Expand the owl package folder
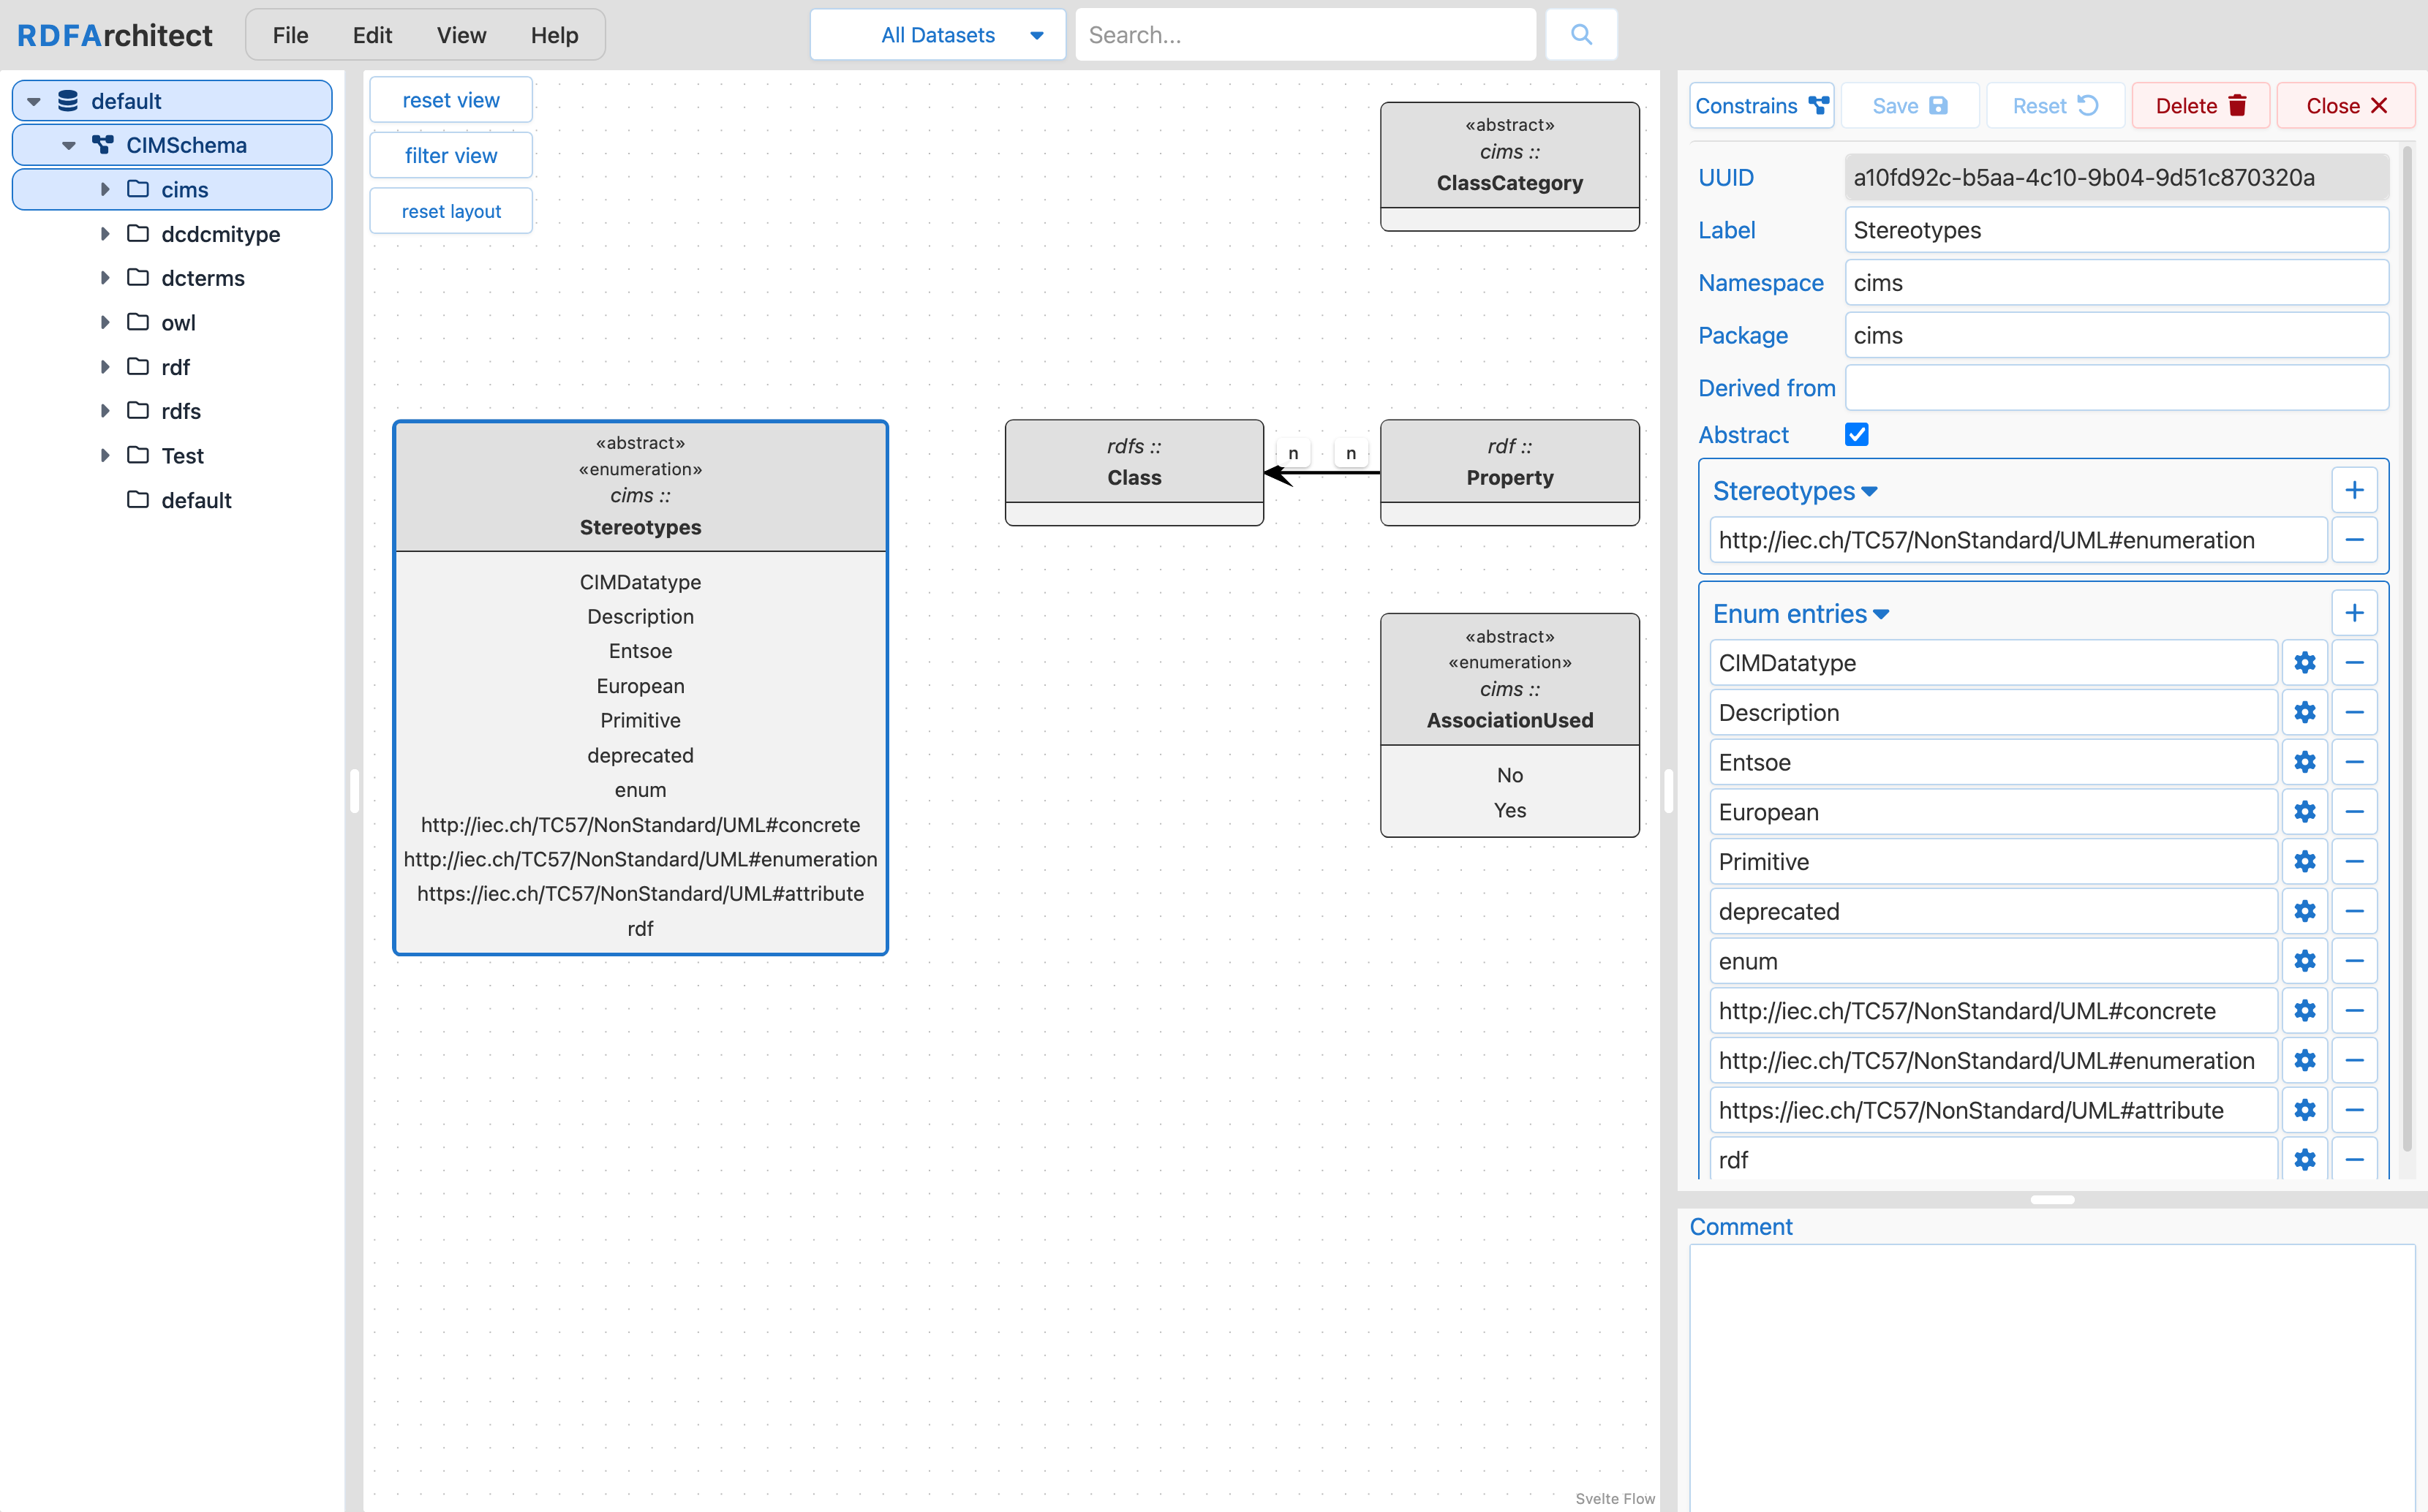The height and width of the screenshot is (1512, 2428). click(104, 322)
